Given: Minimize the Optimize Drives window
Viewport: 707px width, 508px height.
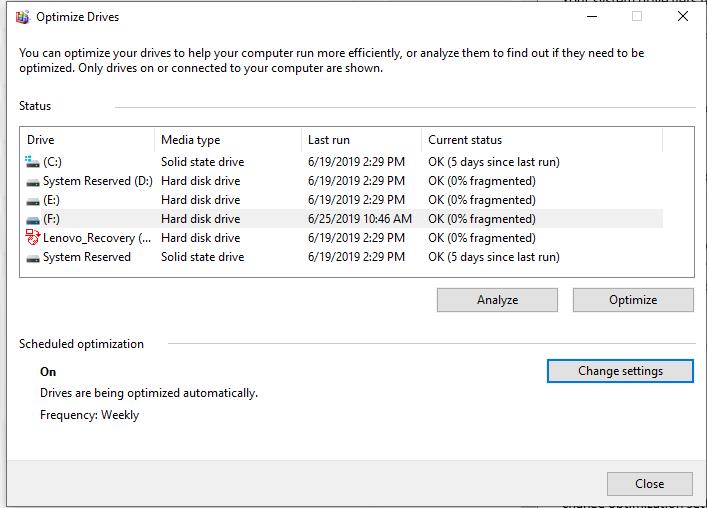Looking at the screenshot, I should pyautogui.click(x=592, y=17).
